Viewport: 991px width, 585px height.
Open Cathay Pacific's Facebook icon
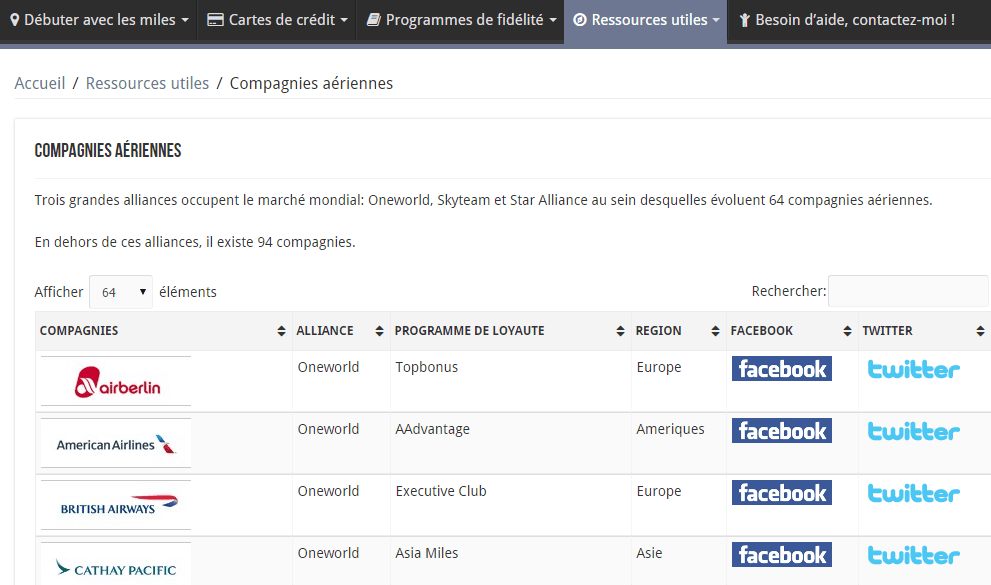click(781, 555)
